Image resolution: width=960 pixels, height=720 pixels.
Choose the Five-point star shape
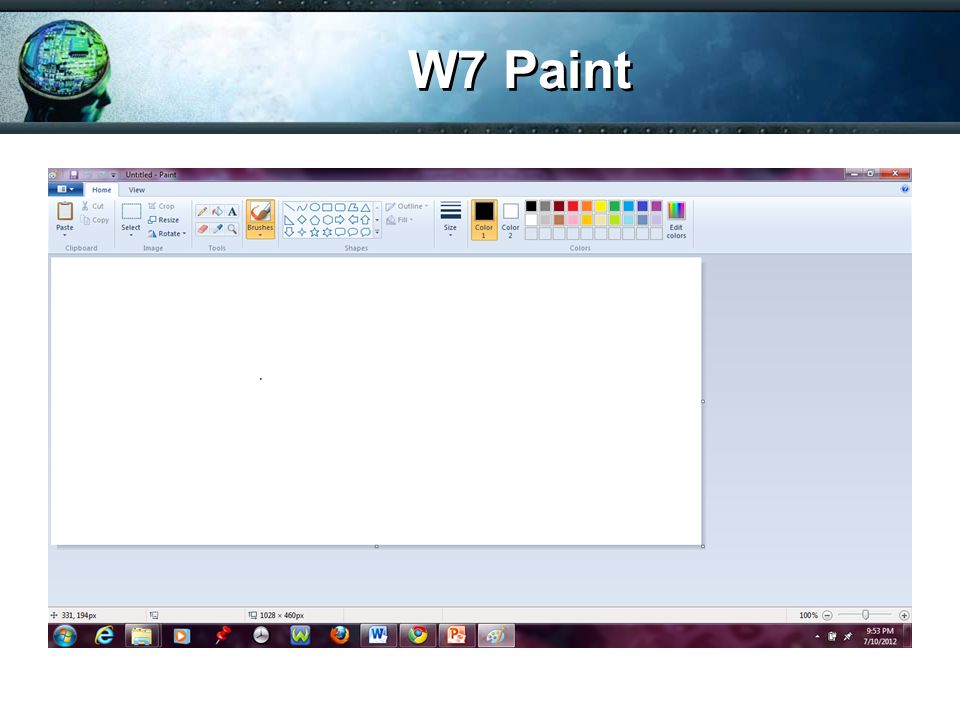click(x=315, y=232)
